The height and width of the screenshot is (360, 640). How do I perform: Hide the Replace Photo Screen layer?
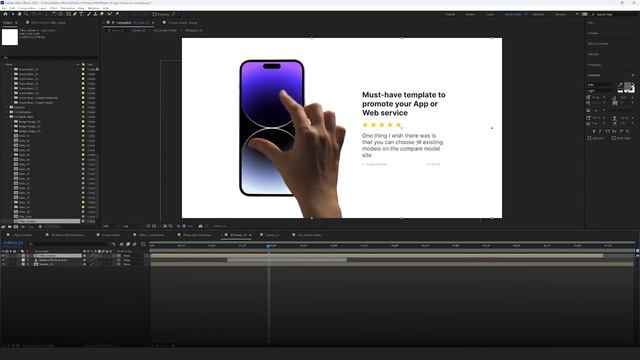[x=3, y=260]
